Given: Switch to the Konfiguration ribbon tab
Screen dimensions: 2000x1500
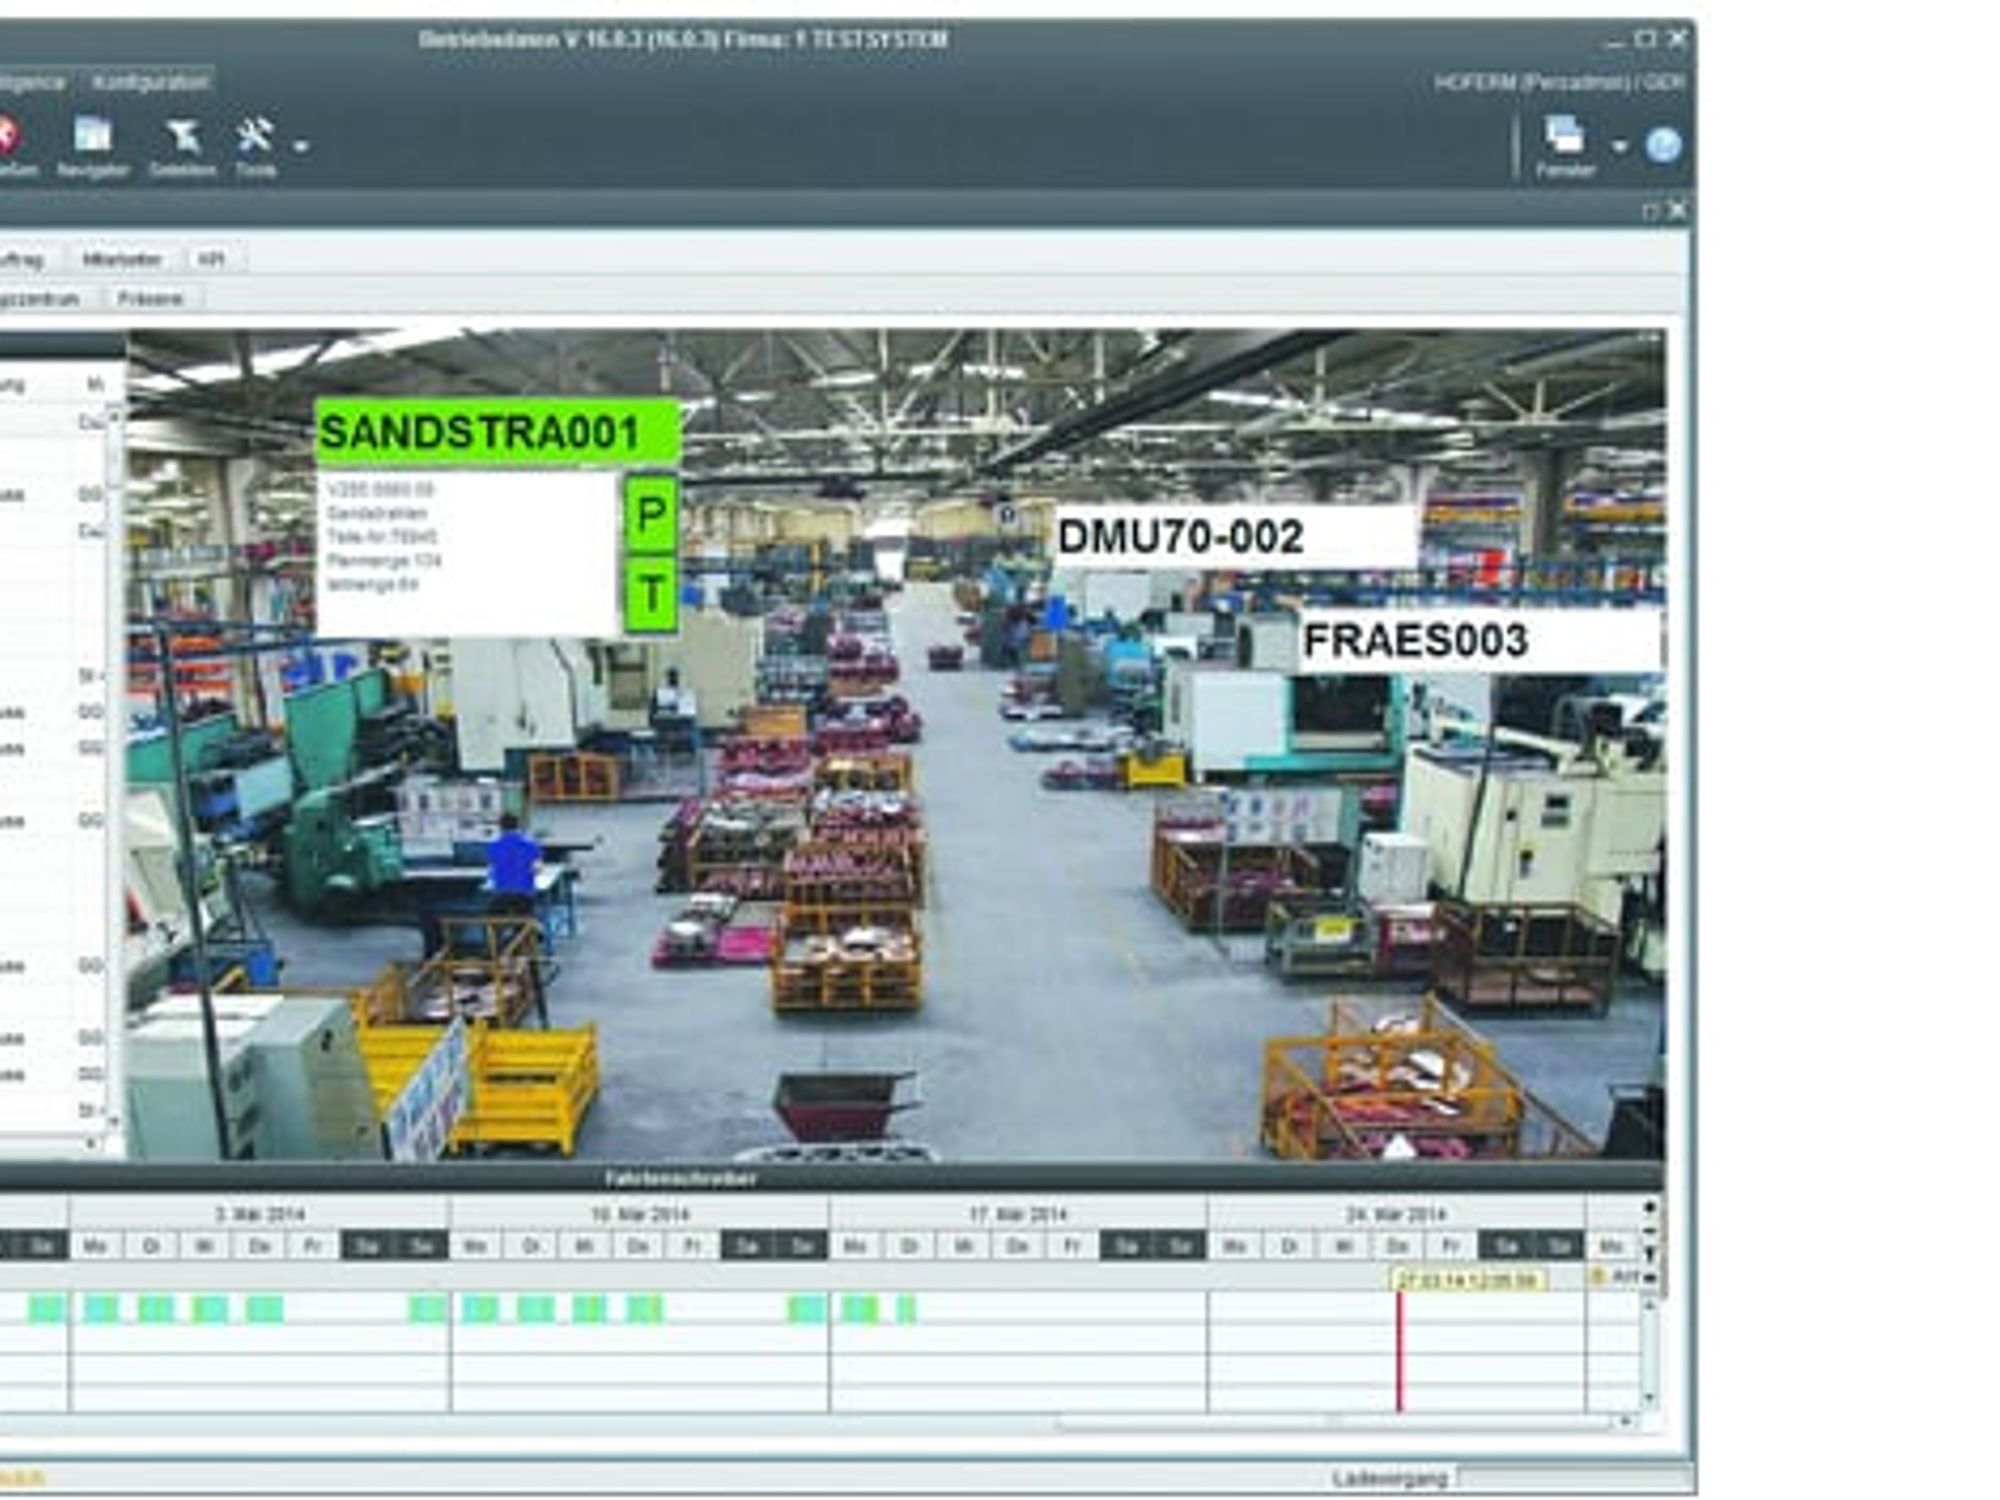Looking at the screenshot, I should (x=151, y=82).
